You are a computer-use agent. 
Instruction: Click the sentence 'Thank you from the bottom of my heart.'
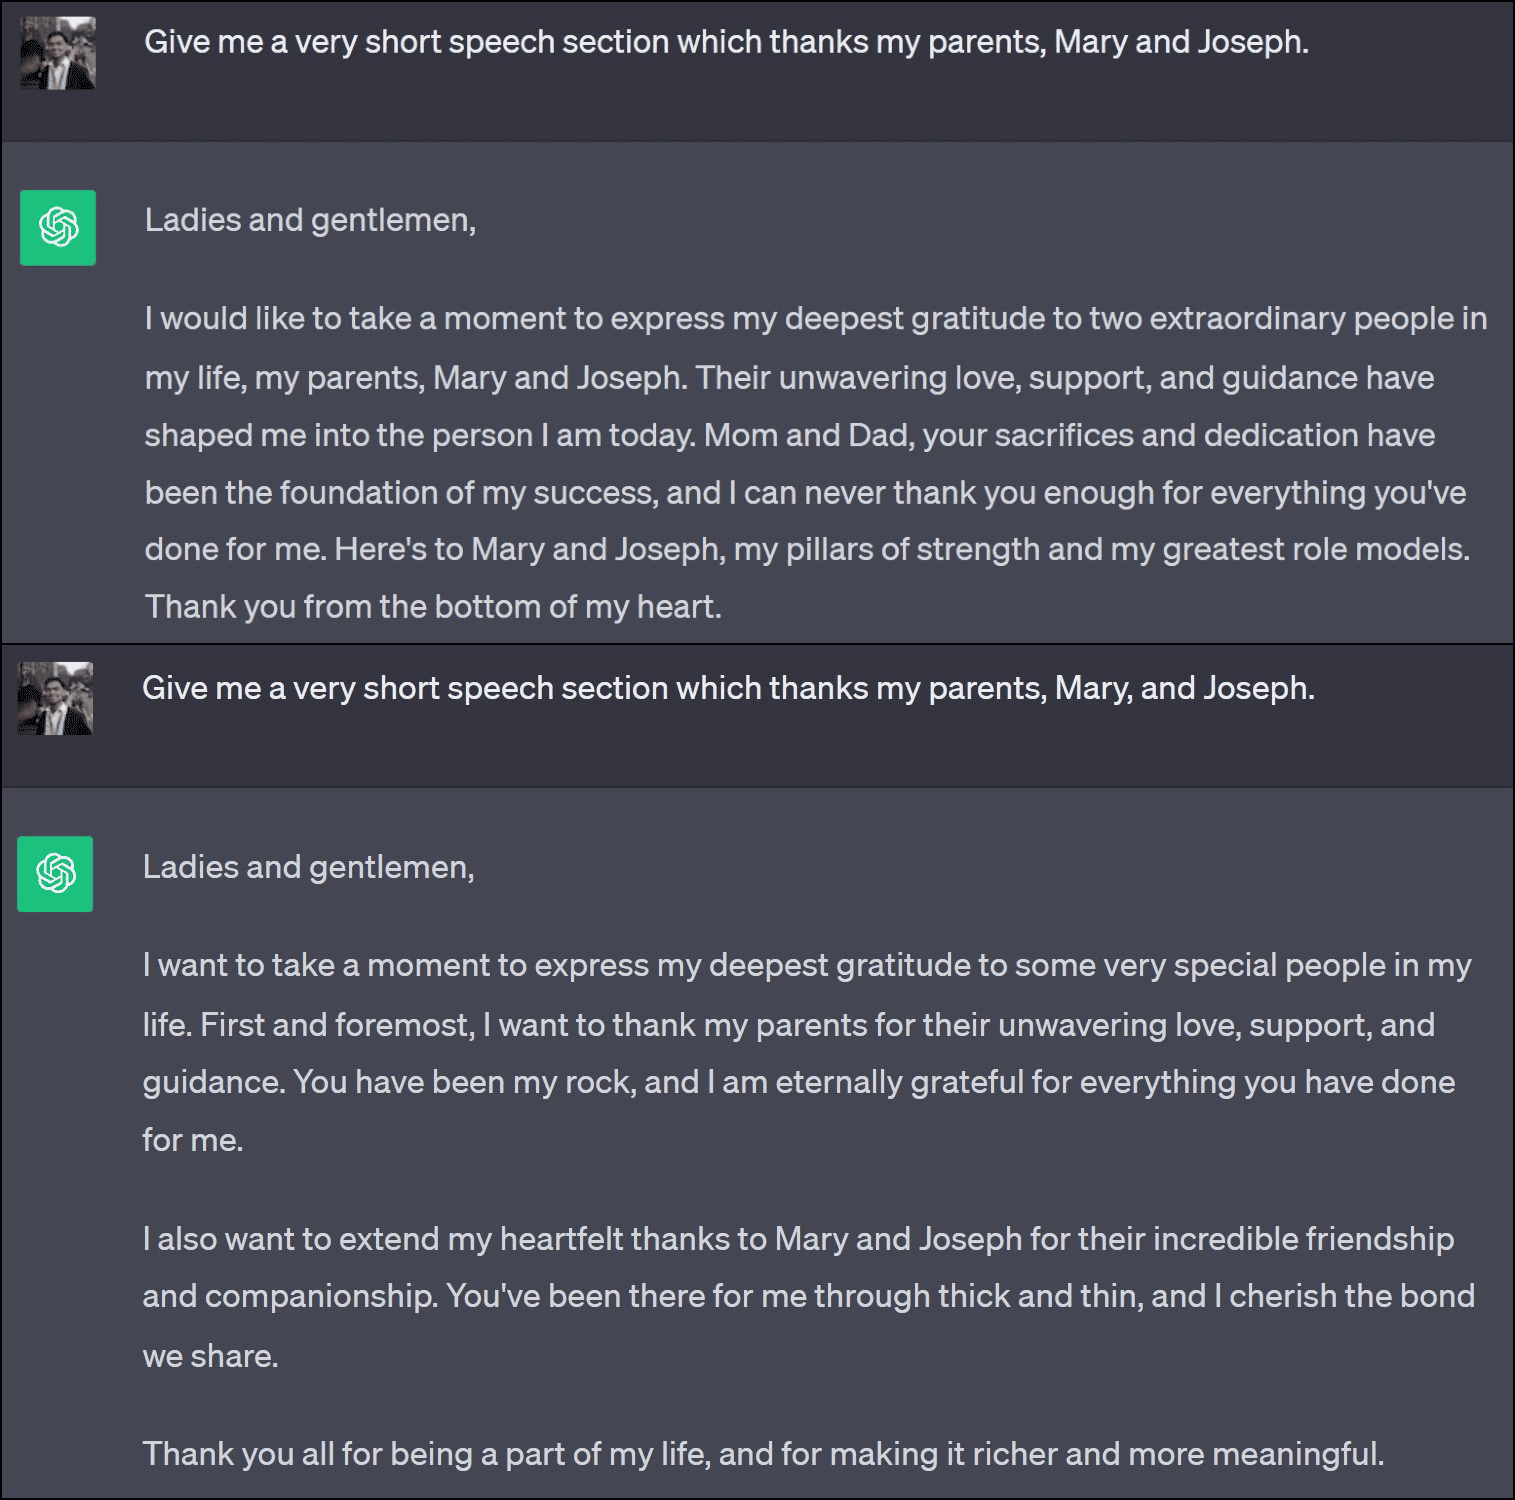[433, 607]
